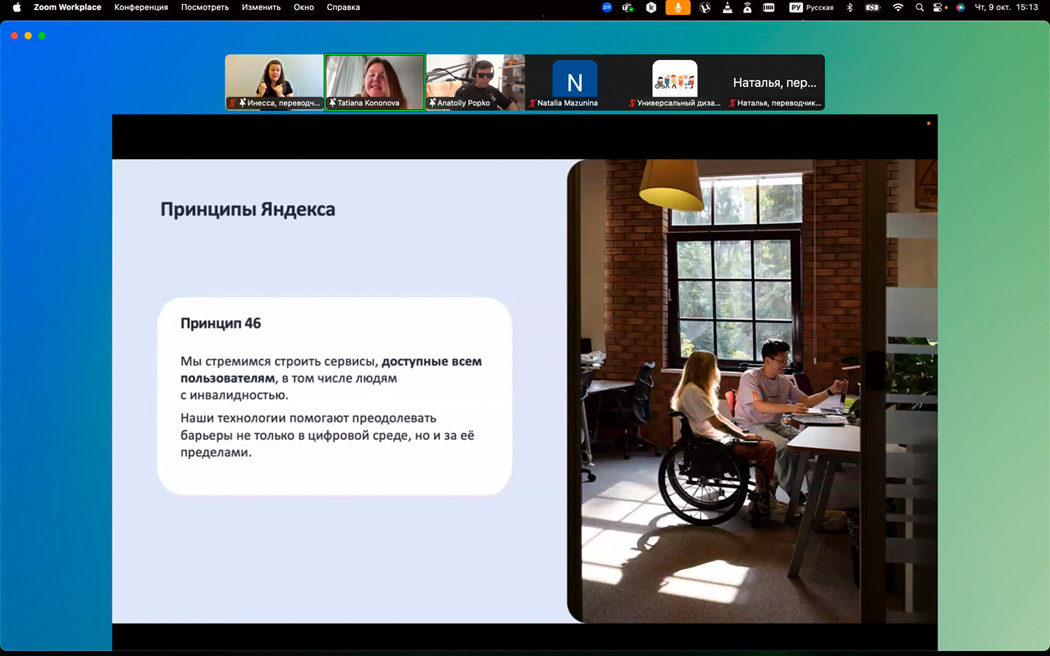Select Anatoliy Popko's video thumbnail
The height and width of the screenshot is (656, 1050).
click(x=475, y=81)
